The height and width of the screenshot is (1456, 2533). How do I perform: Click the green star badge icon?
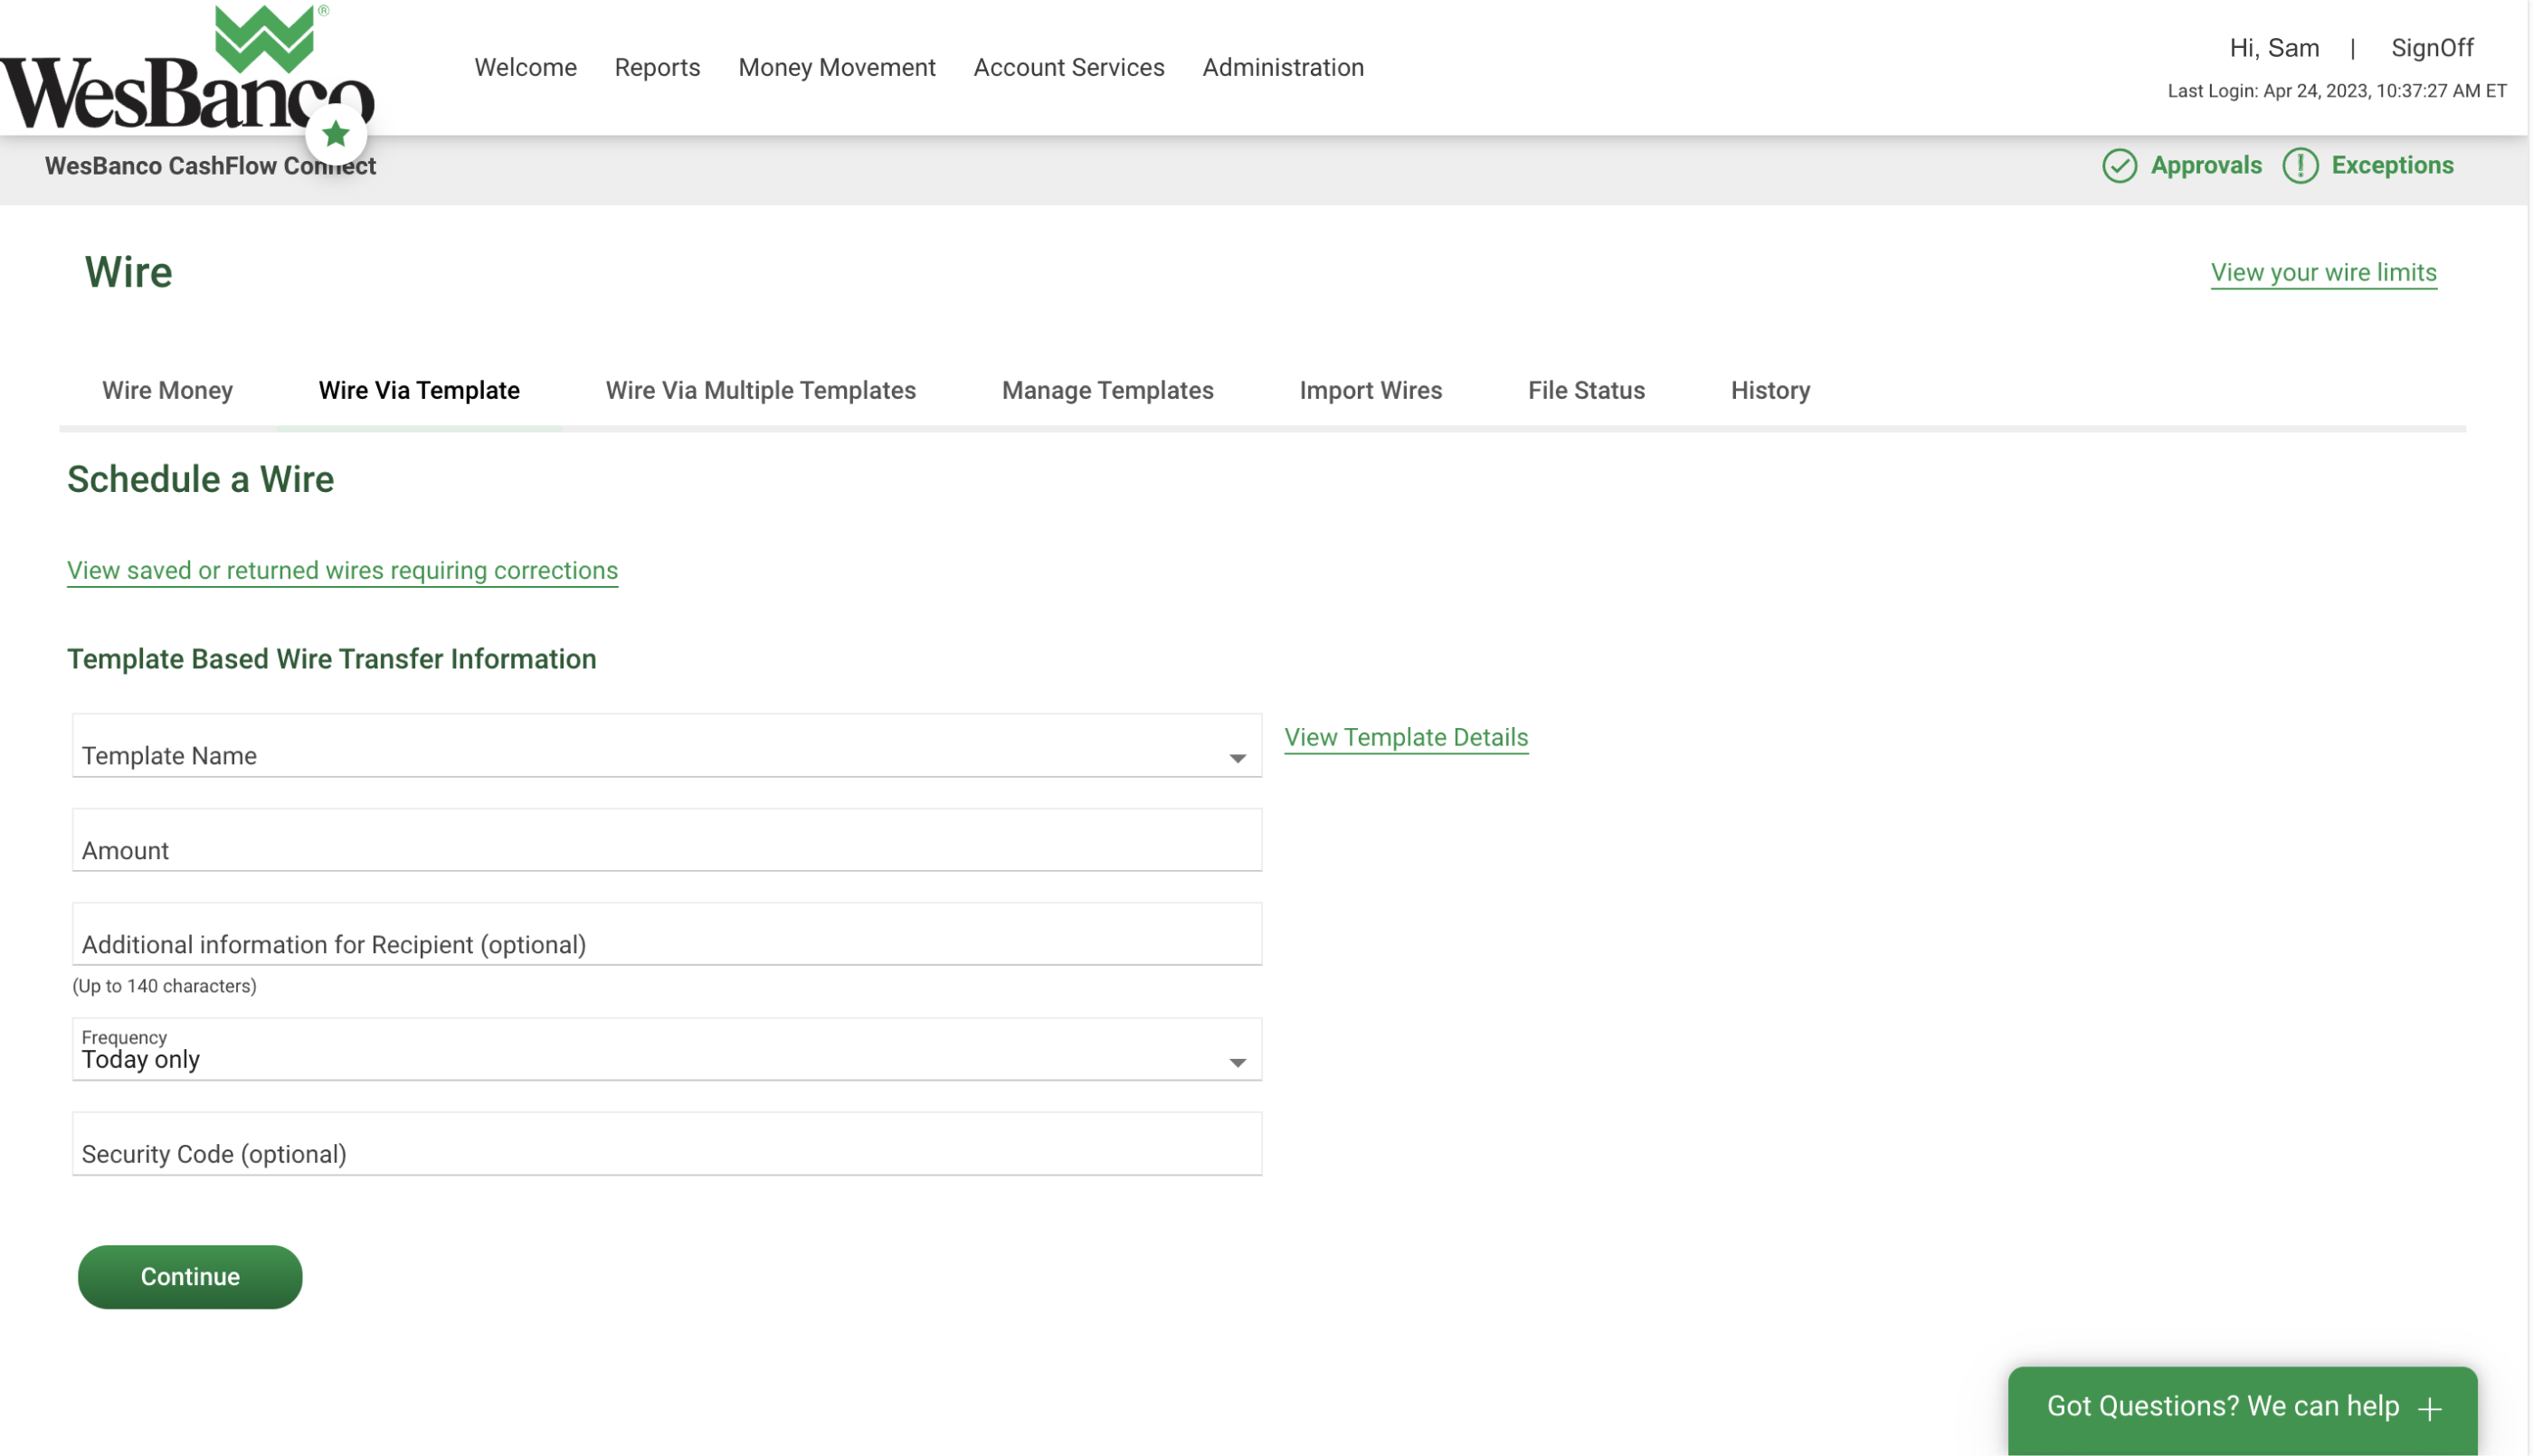(x=336, y=133)
